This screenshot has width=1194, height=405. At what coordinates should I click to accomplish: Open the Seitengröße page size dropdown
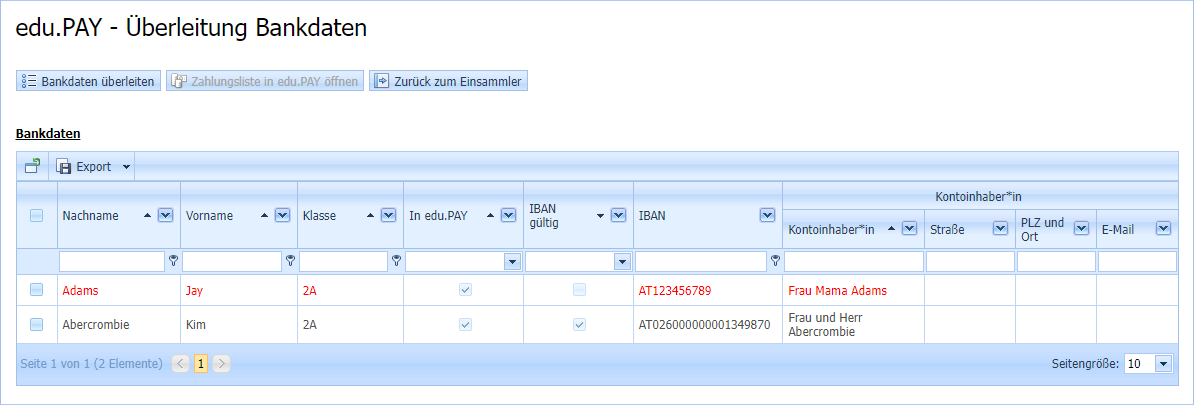(1163, 364)
